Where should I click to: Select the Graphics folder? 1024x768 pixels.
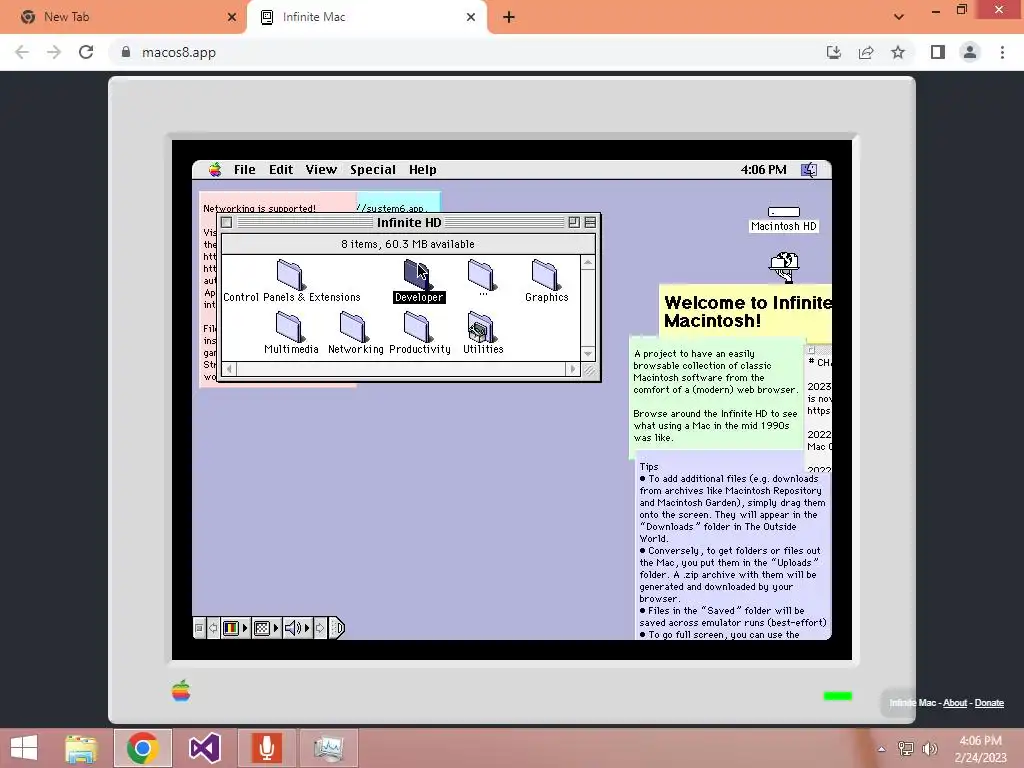point(547,281)
